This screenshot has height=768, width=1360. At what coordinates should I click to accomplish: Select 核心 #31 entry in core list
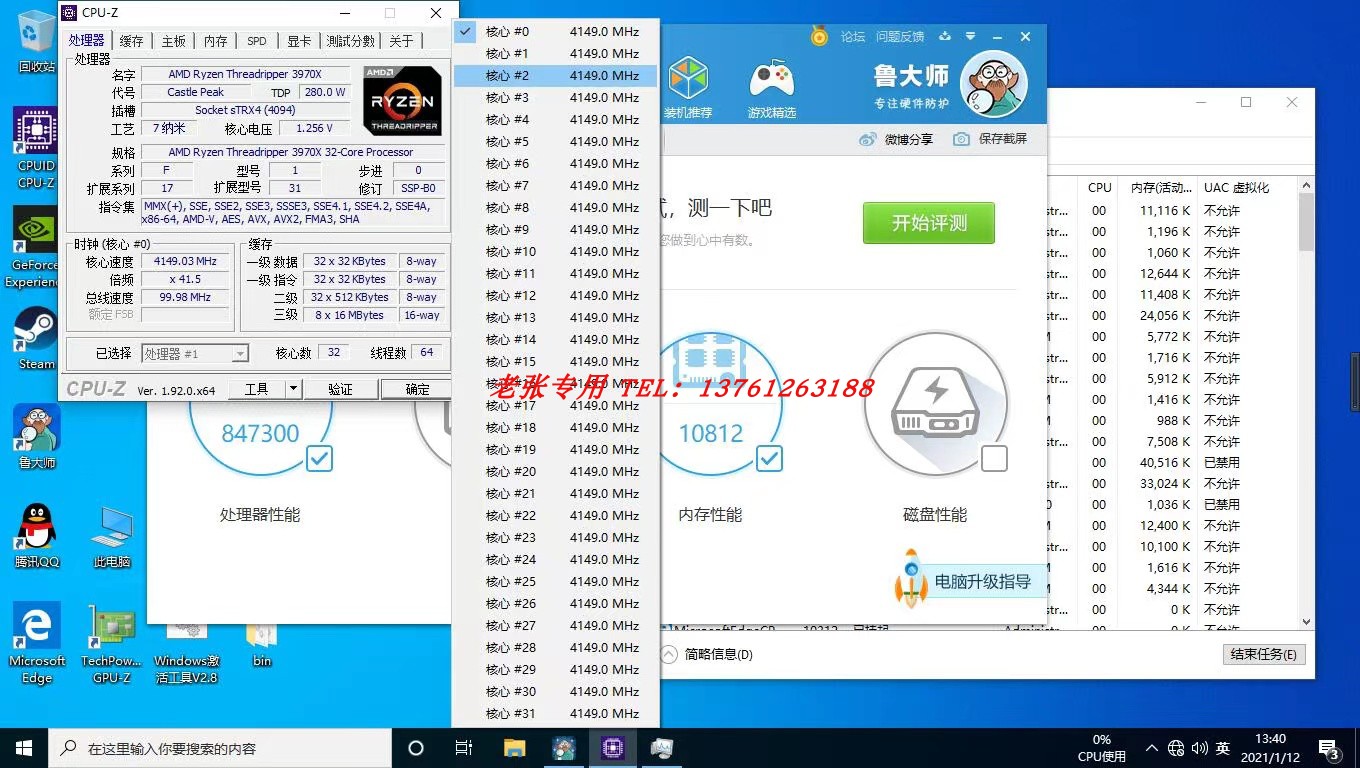pyautogui.click(x=556, y=713)
